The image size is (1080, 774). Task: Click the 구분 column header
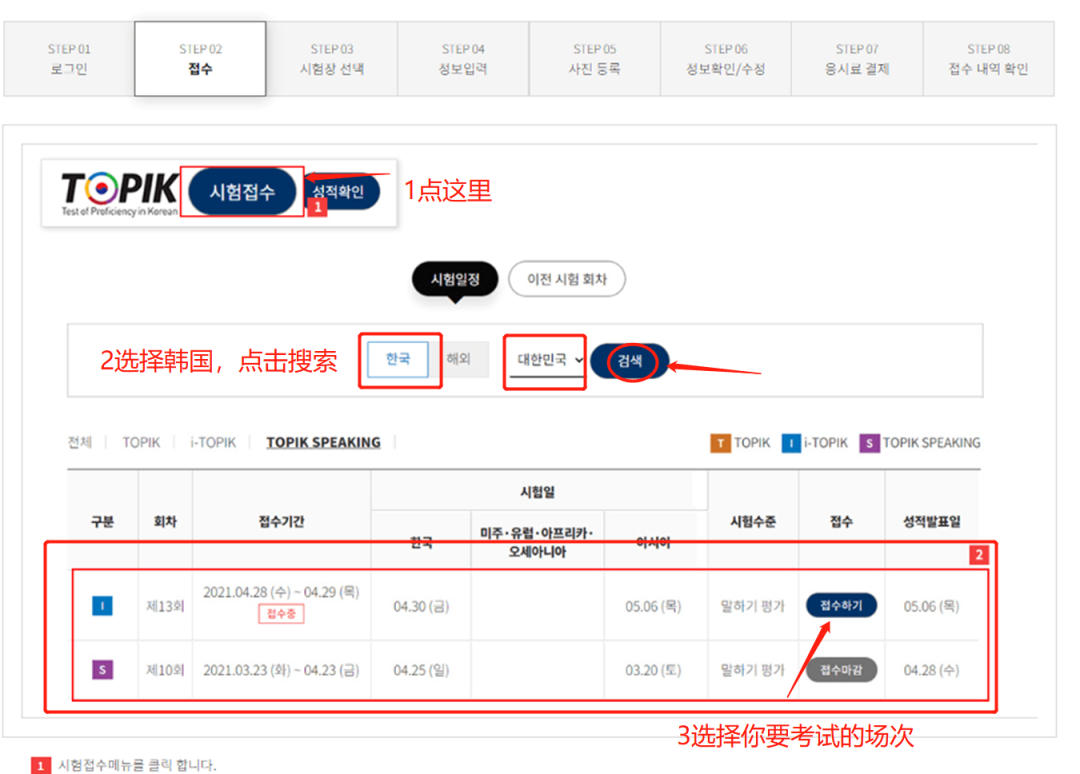[103, 522]
